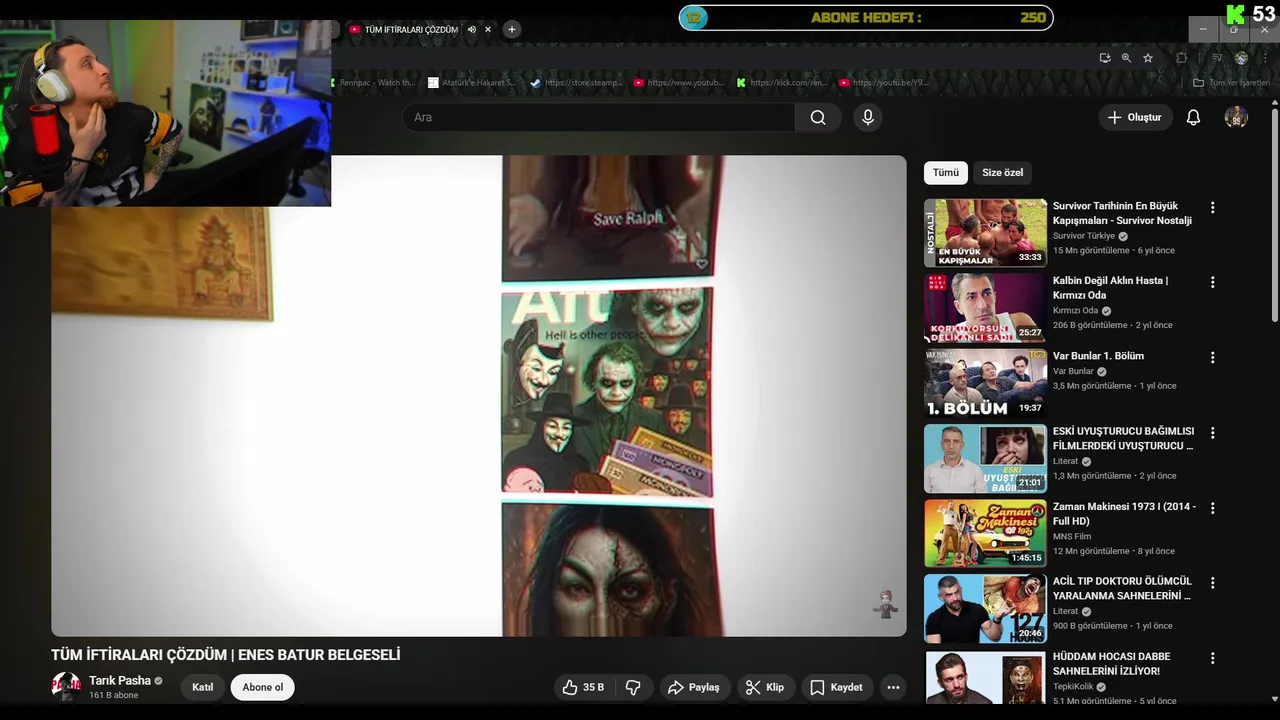
Task: Open options for Kalbin Değil Aklın Hasta video
Action: point(1212,283)
